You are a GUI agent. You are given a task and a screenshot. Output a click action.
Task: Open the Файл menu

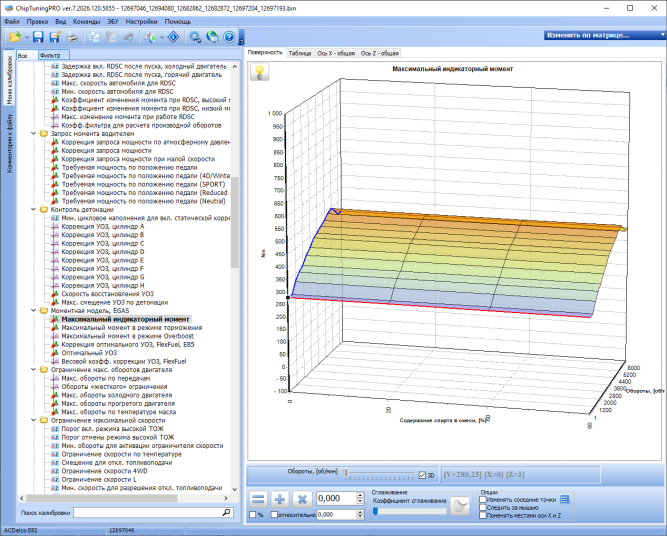[x=11, y=21]
